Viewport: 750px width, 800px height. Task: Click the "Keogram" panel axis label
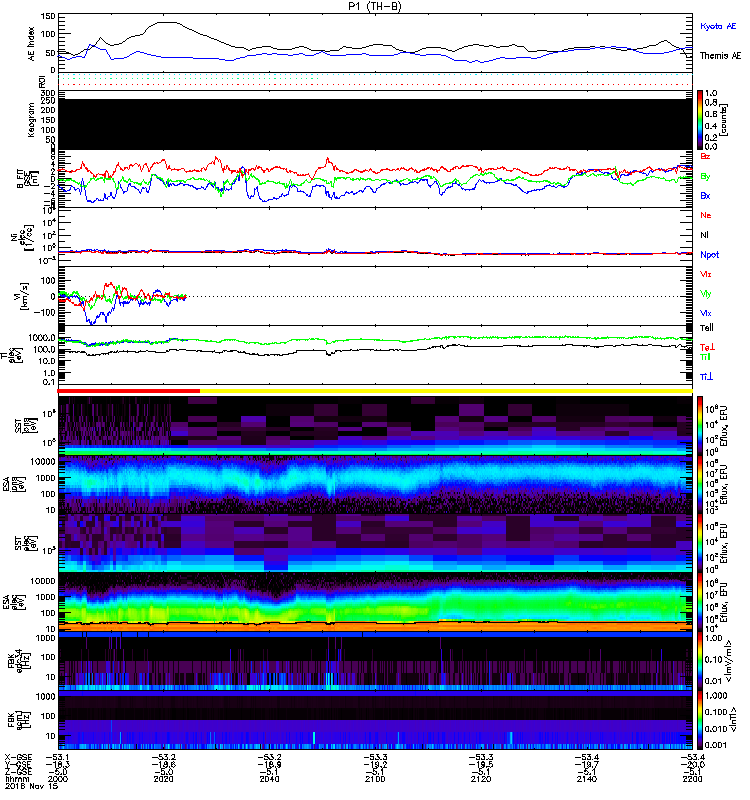32,120
